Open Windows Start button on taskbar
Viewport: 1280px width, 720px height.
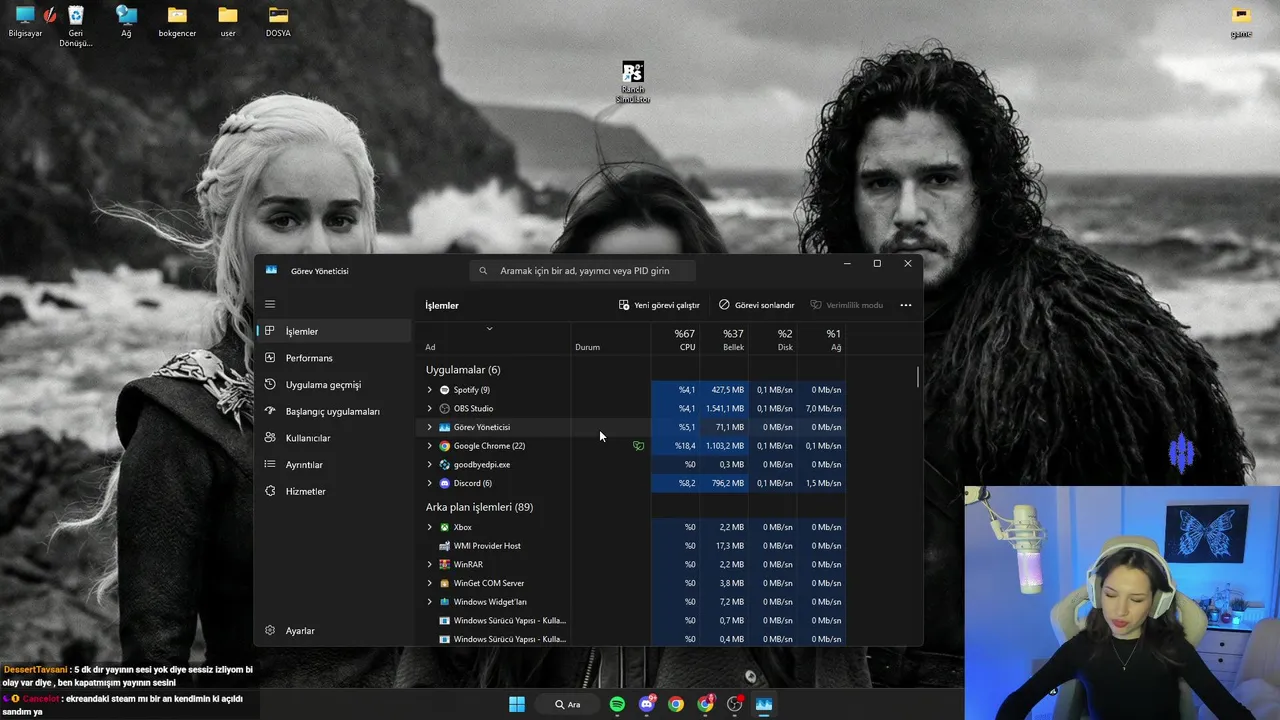coord(517,704)
